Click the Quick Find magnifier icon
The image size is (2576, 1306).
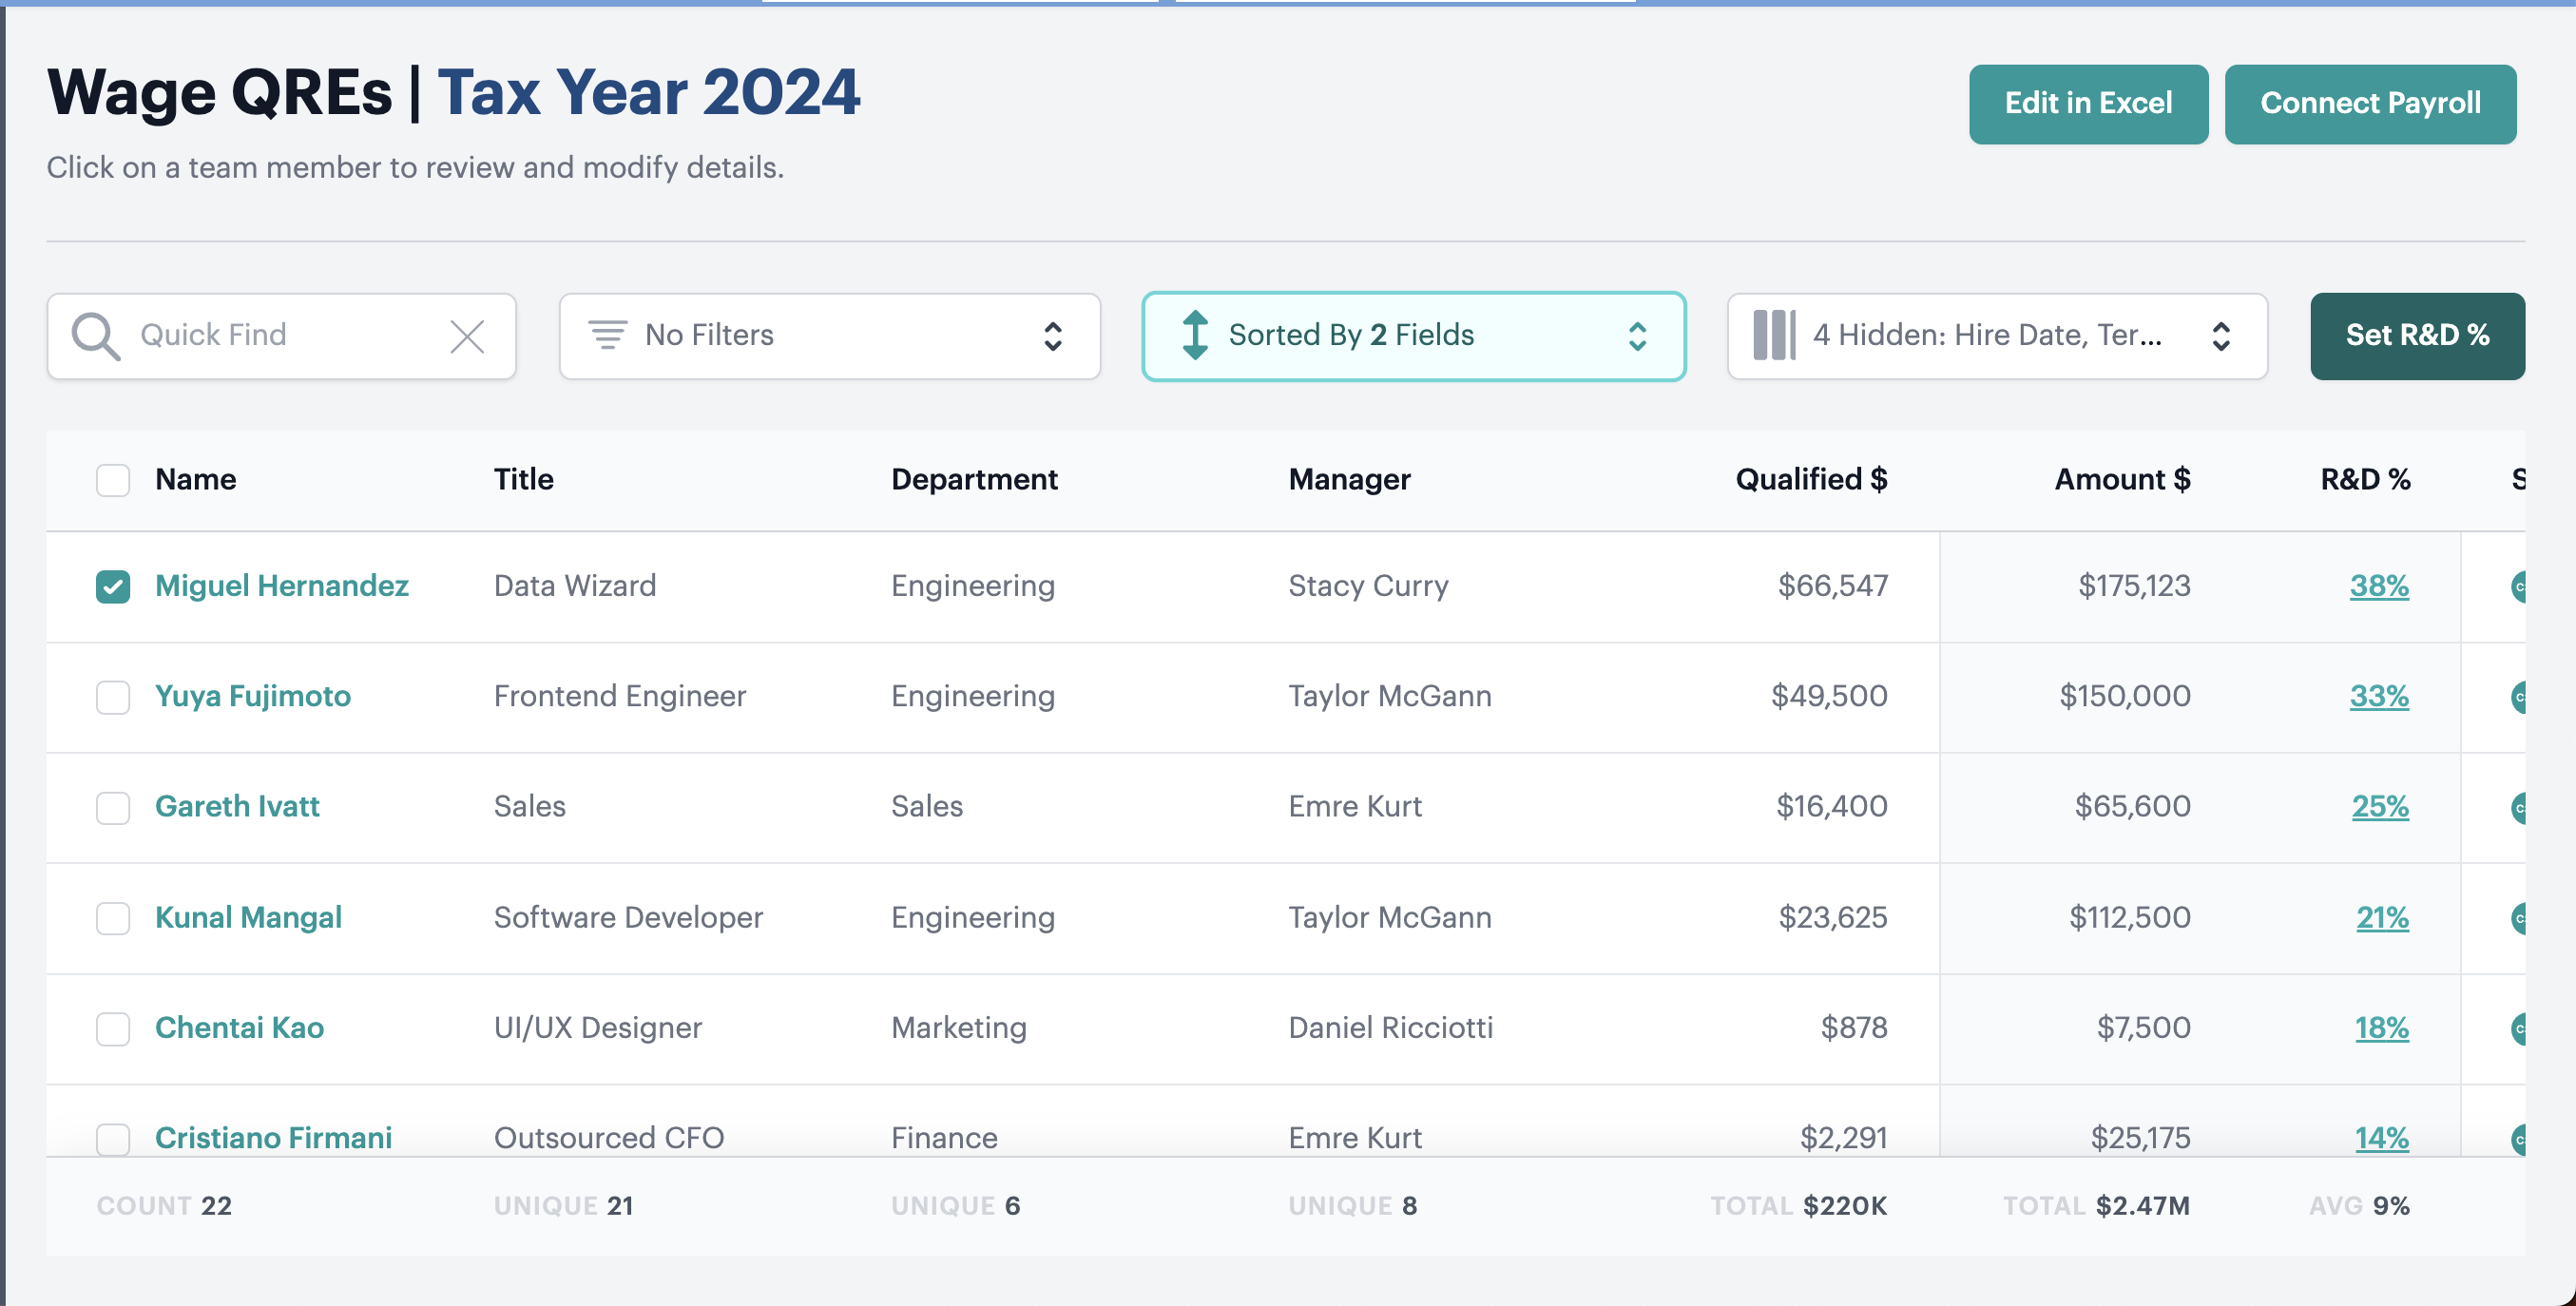[96, 336]
